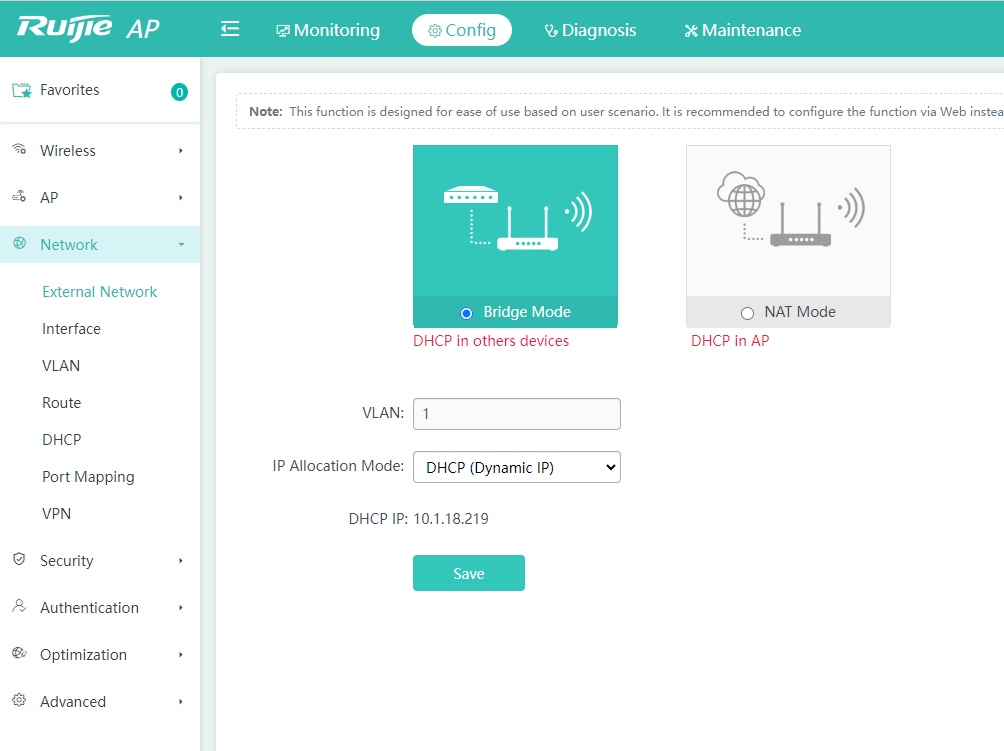Click the Advanced gear icon
The image size is (1004, 751).
[19, 701]
